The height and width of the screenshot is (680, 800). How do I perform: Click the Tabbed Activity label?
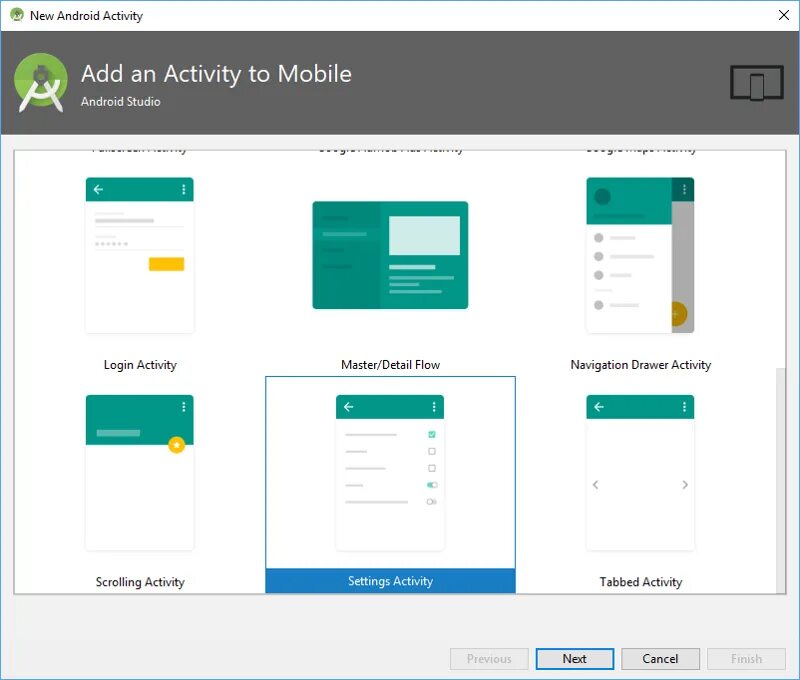click(641, 582)
